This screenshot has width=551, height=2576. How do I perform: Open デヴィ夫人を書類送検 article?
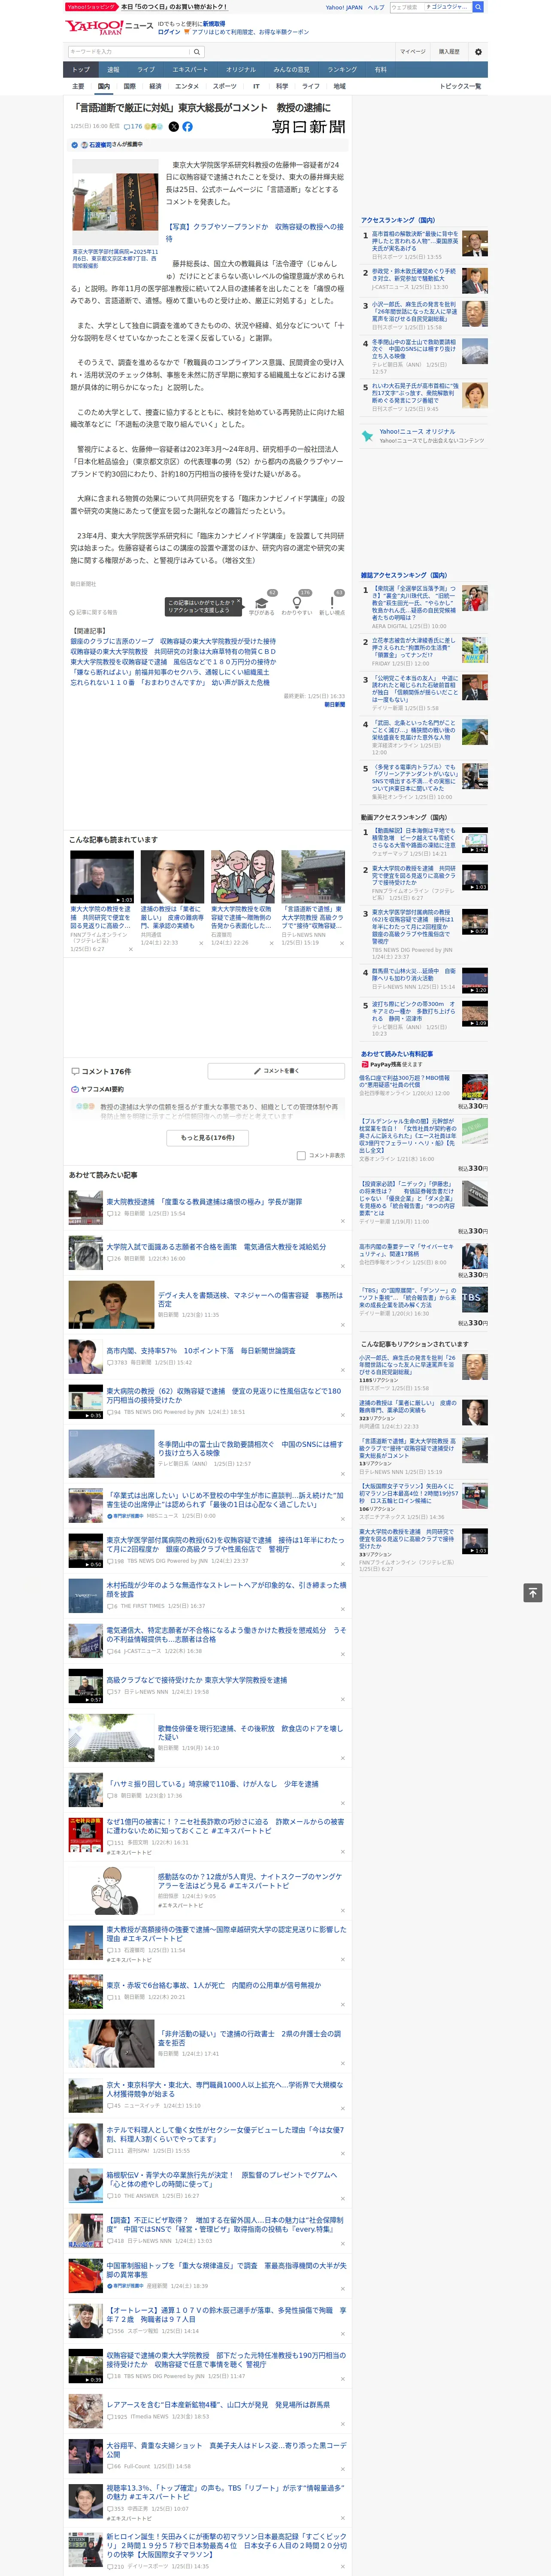coord(250,1299)
